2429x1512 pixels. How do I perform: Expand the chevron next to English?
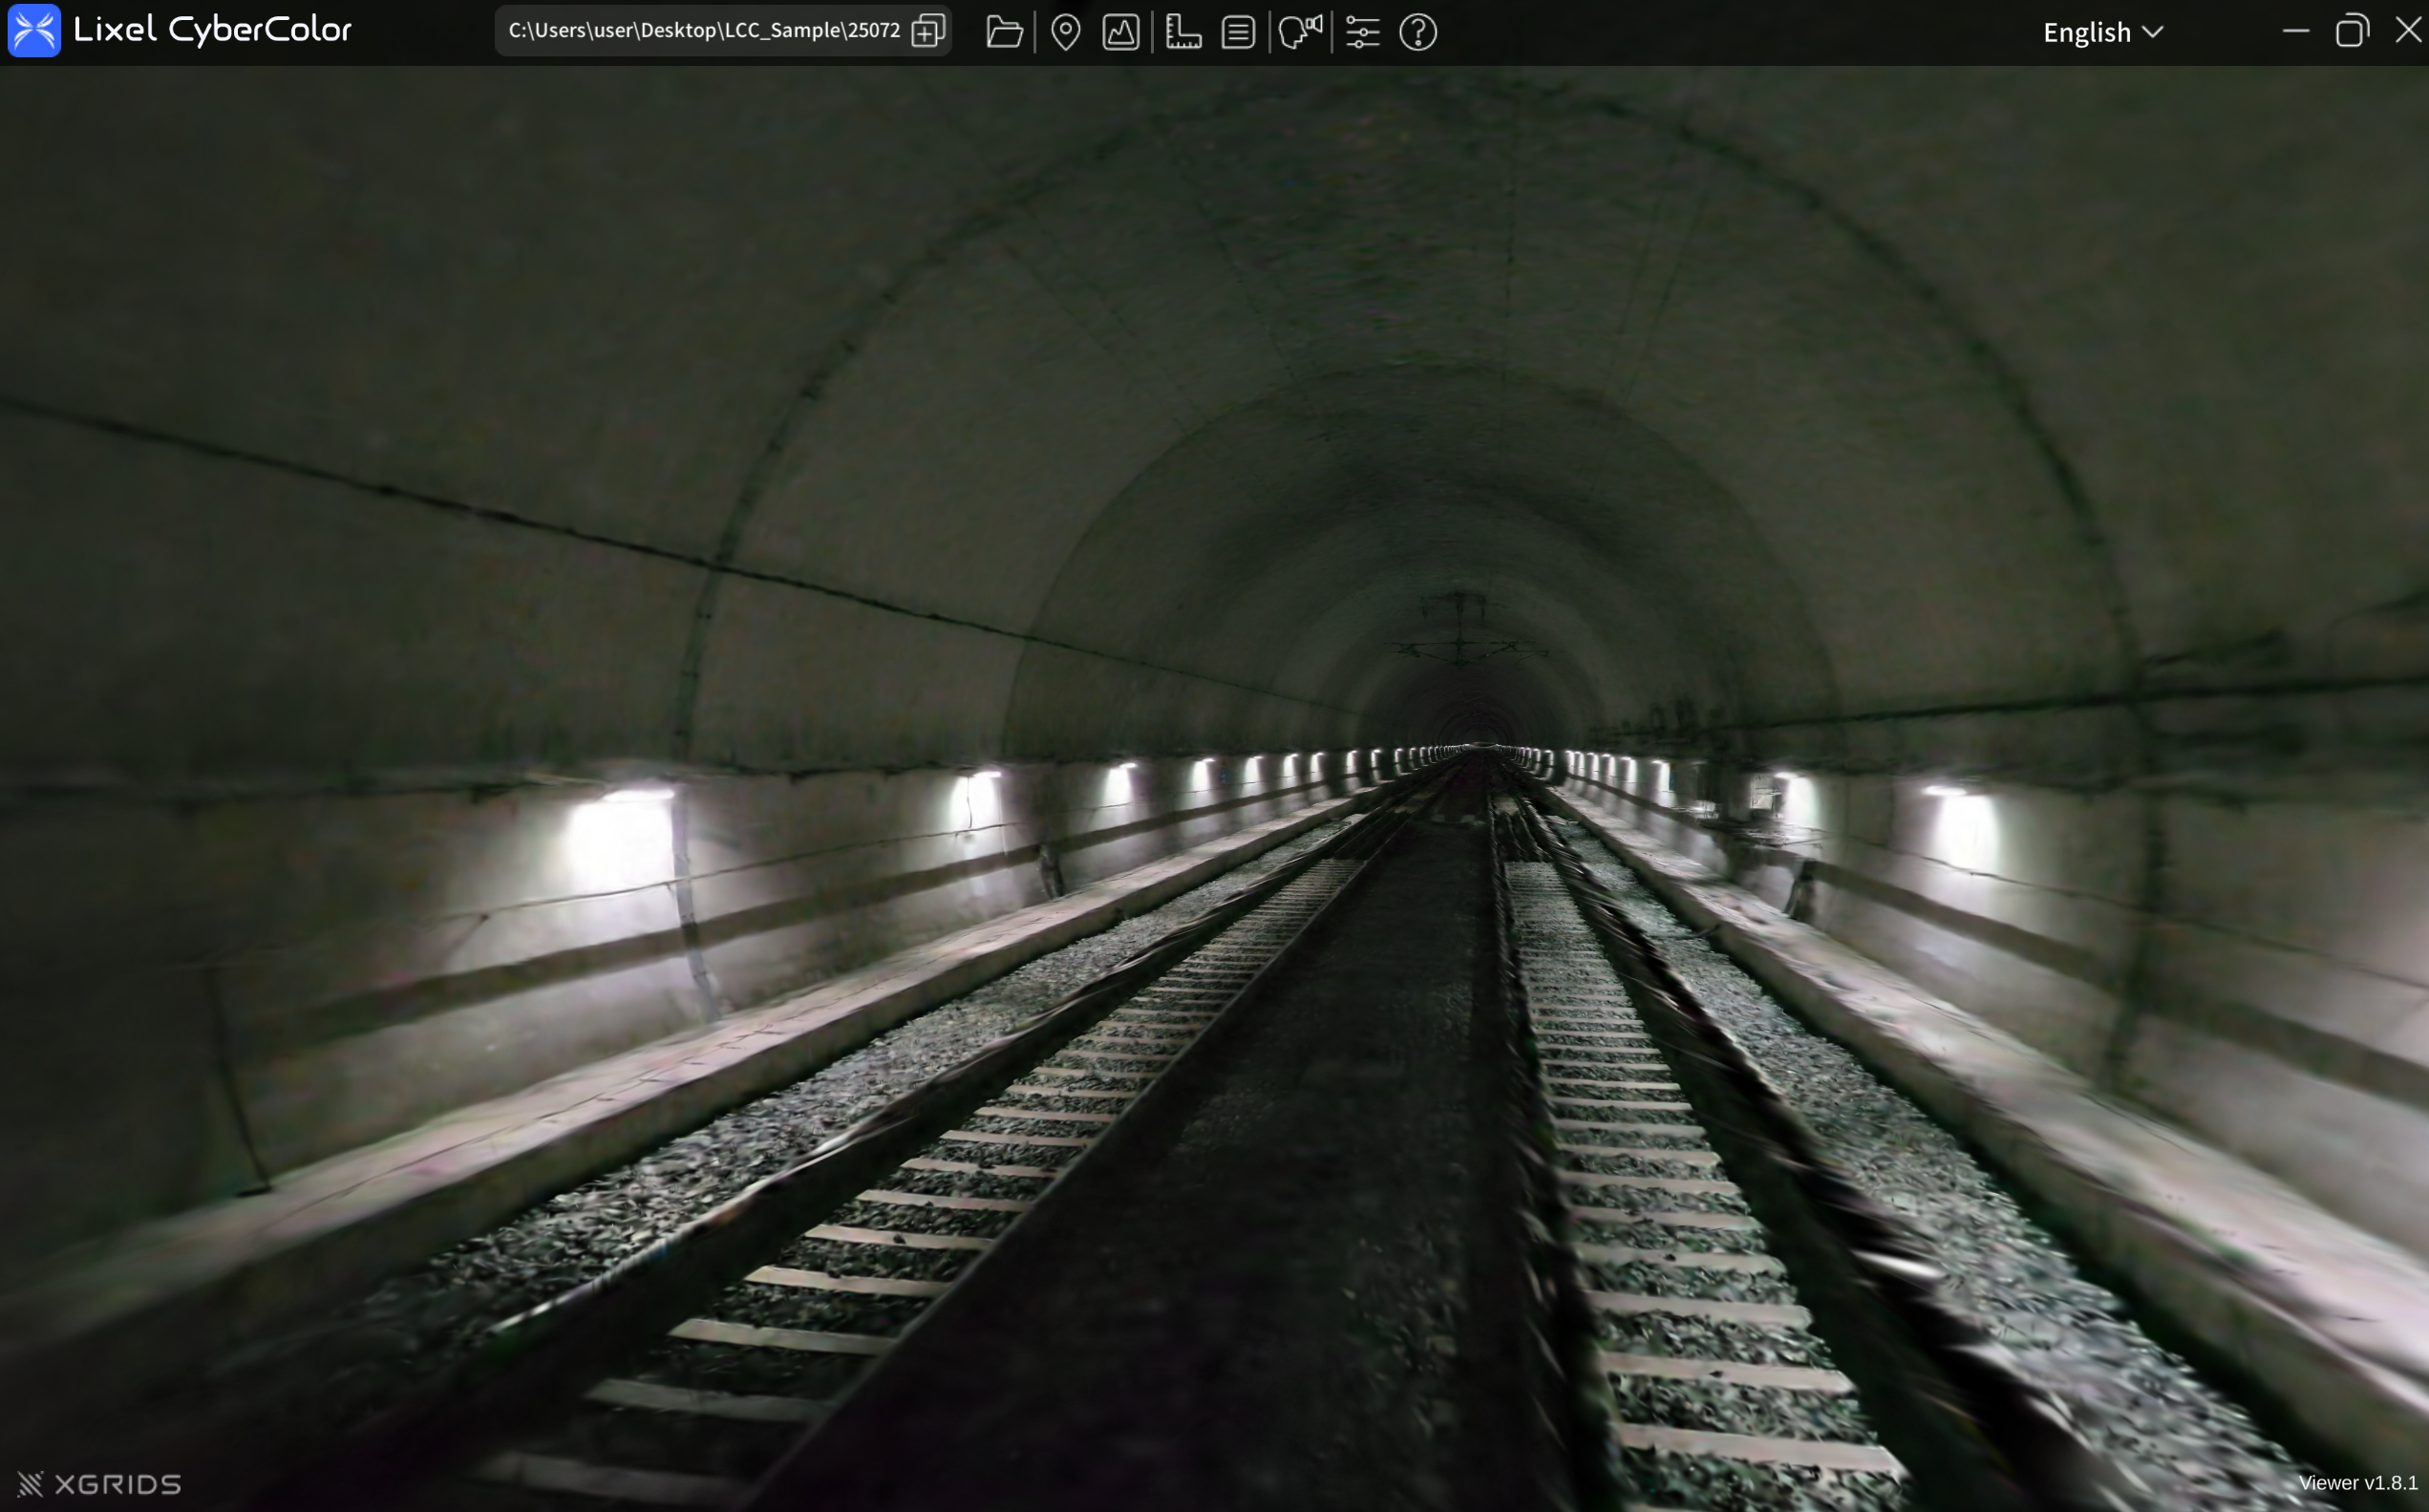click(2153, 32)
